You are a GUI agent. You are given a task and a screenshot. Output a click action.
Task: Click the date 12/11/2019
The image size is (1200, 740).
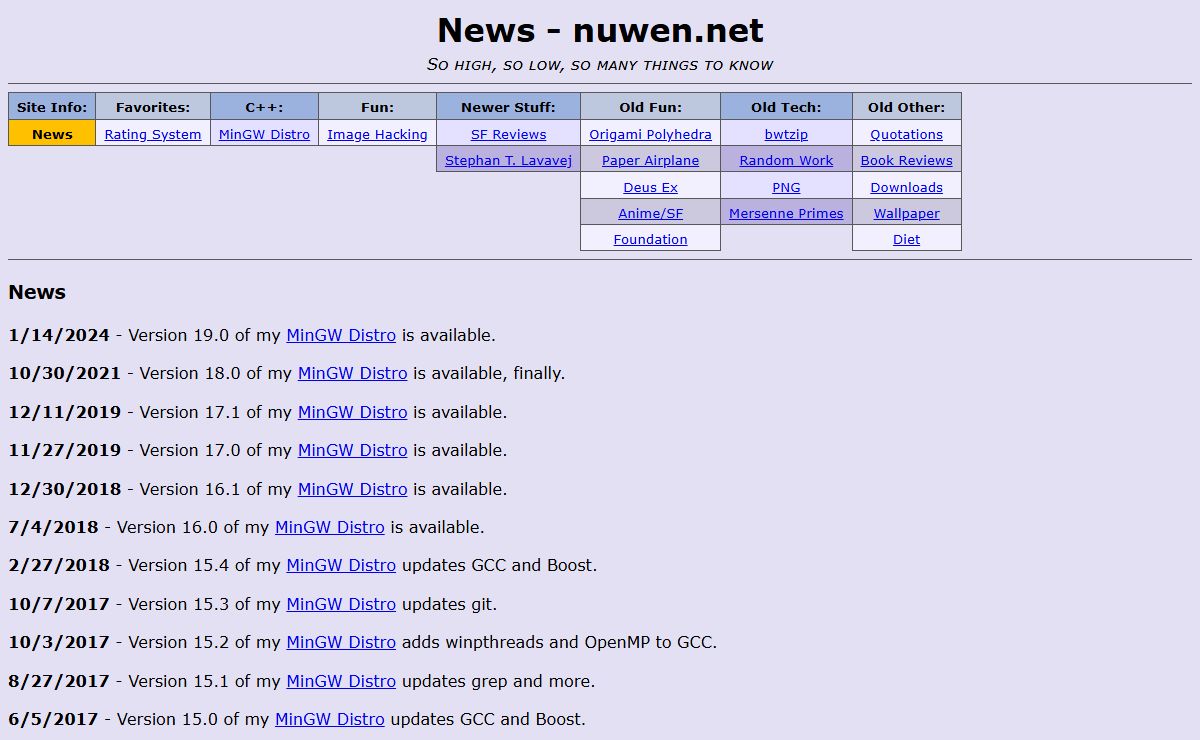click(x=64, y=412)
